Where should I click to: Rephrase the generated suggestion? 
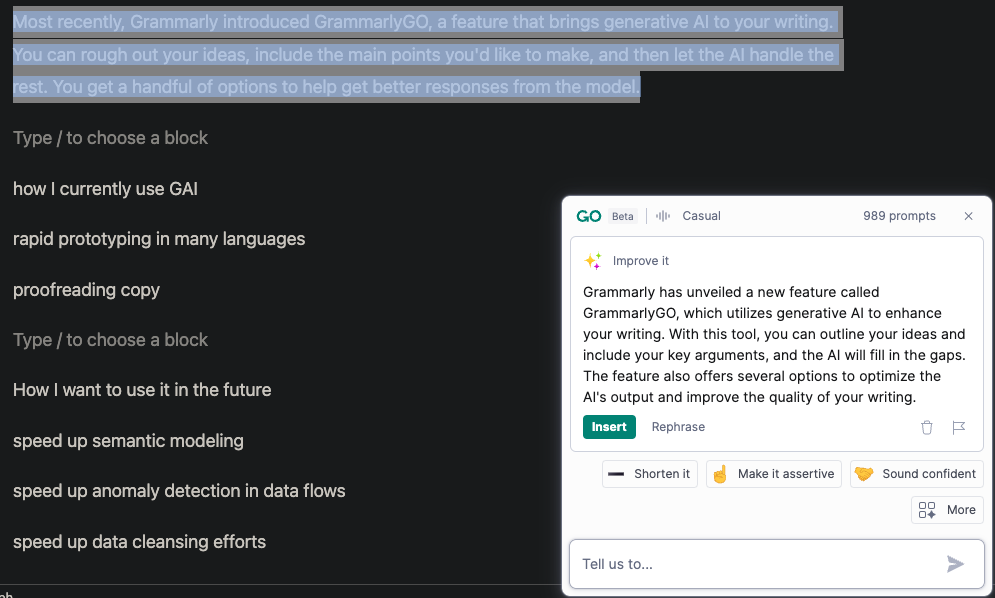678,427
